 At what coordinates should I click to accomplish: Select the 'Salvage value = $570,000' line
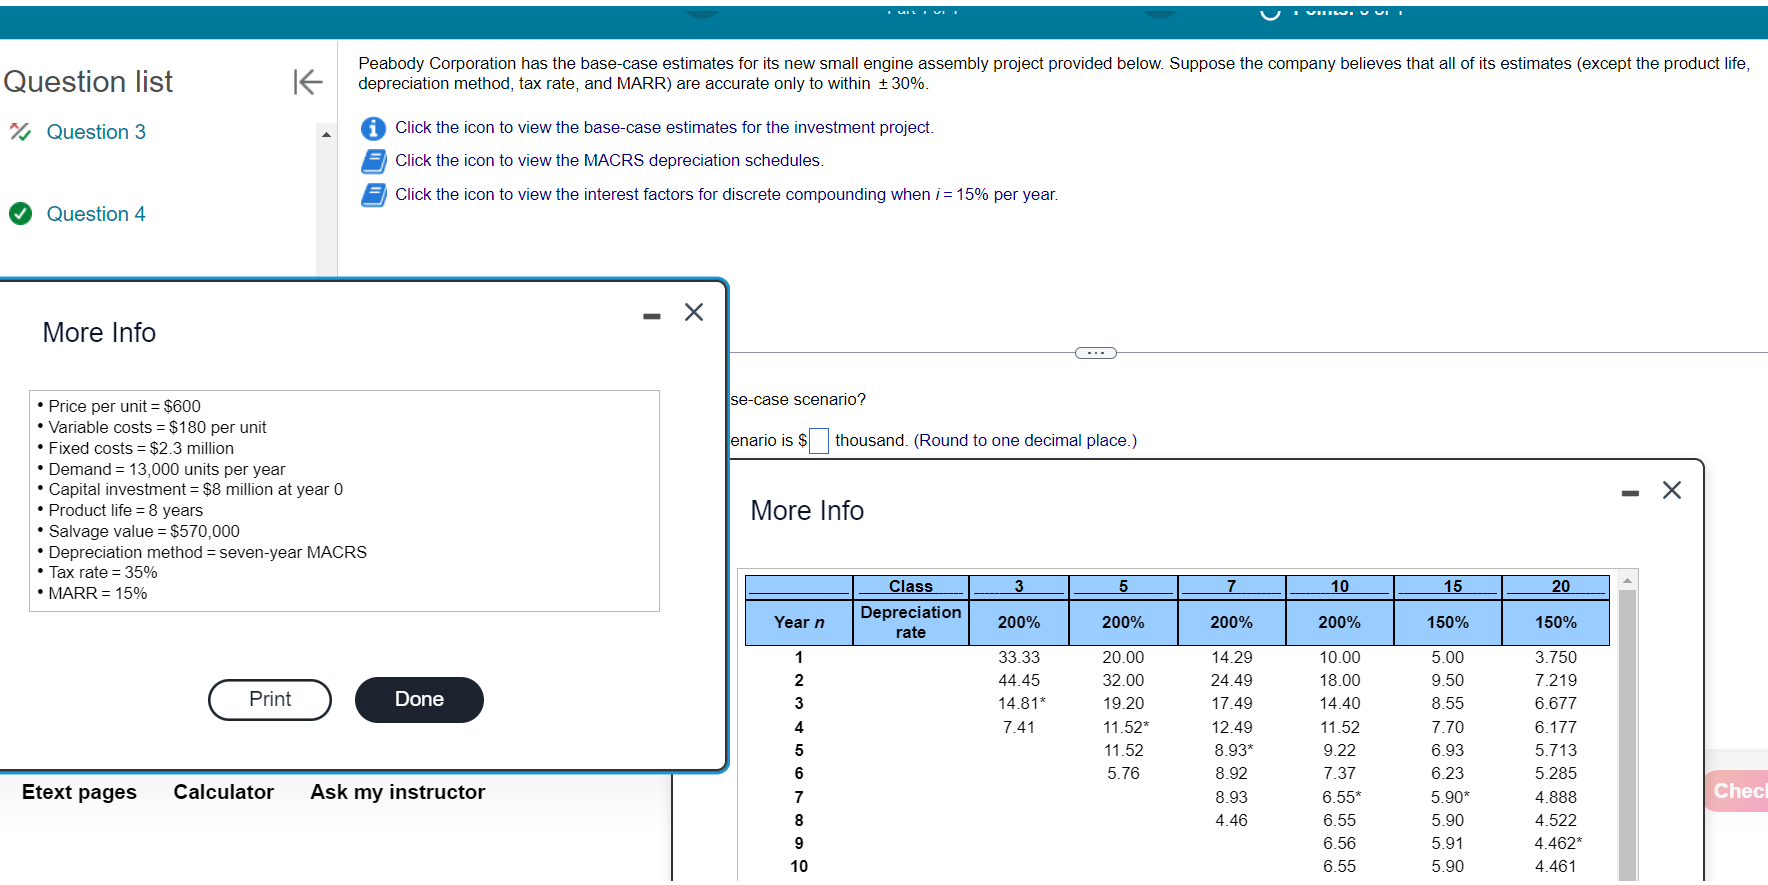coord(144,531)
